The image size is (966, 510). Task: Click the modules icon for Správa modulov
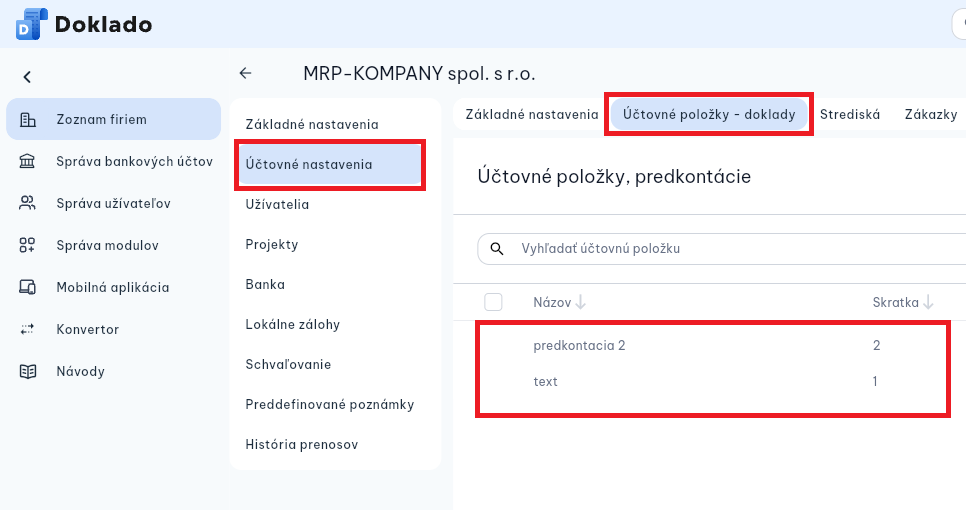pyautogui.click(x=27, y=245)
